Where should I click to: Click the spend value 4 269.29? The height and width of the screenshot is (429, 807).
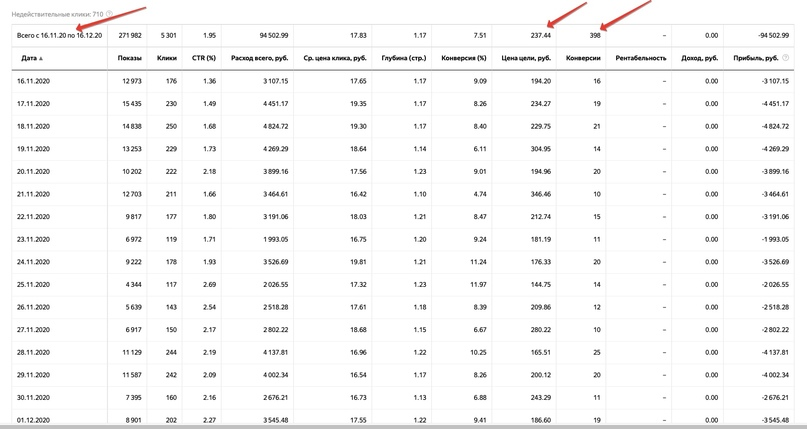pyautogui.click(x=275, y=149)
